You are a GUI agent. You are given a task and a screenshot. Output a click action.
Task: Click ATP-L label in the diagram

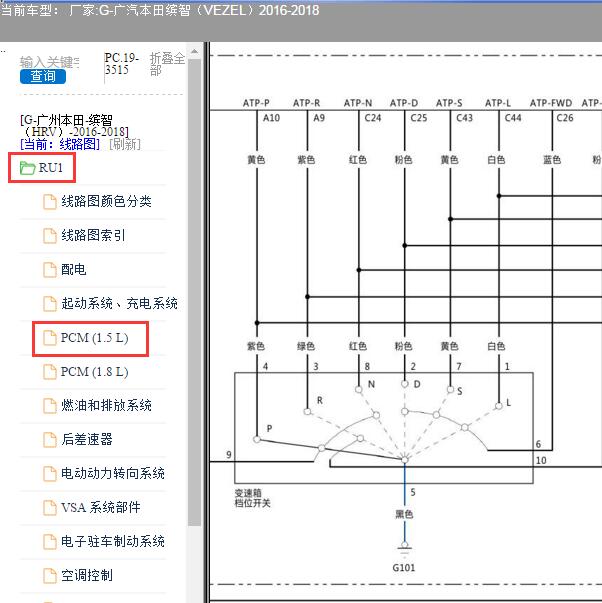498,103
